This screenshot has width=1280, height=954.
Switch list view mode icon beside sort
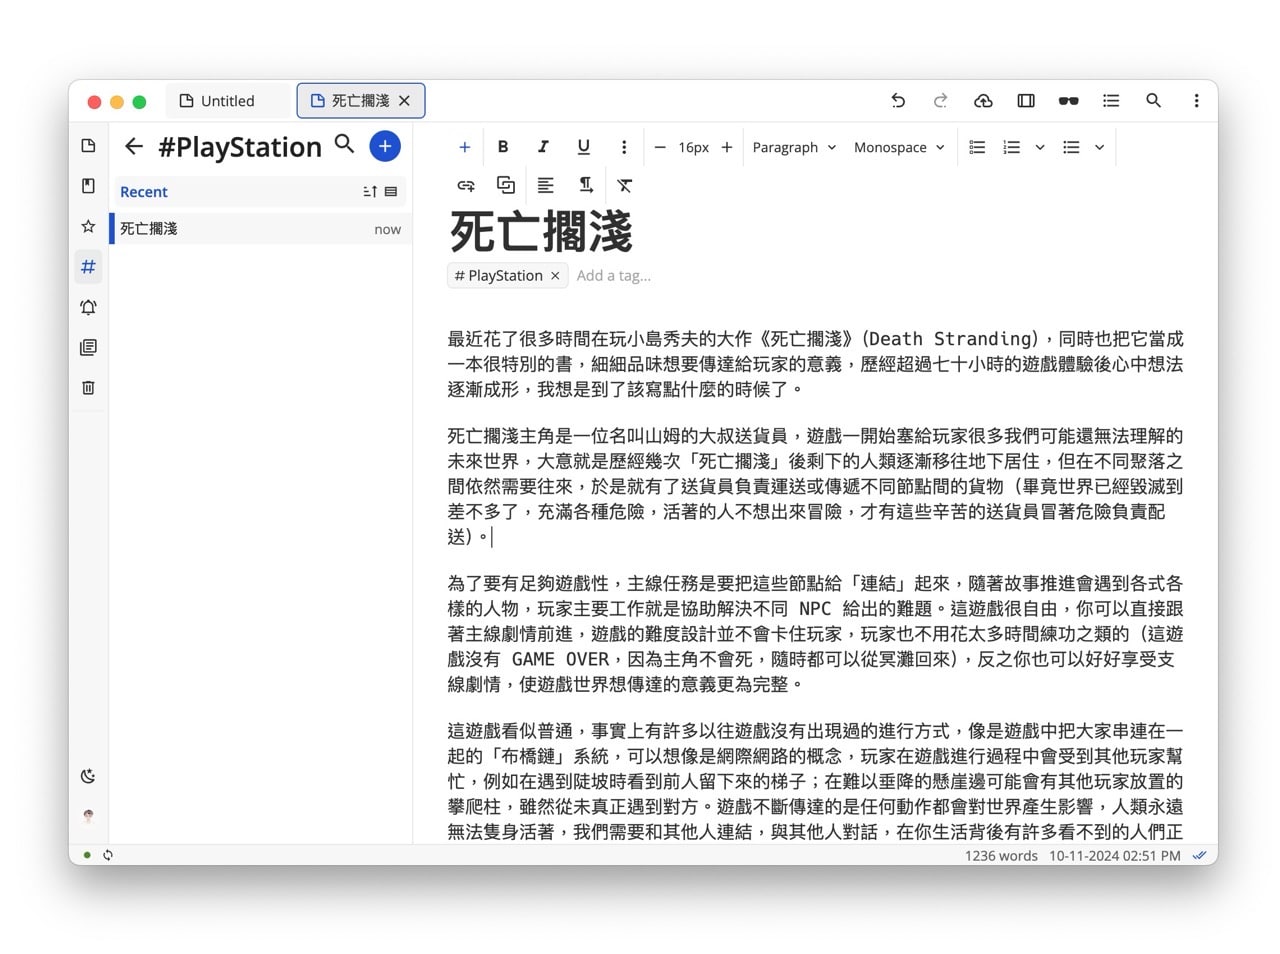click(391, 191)
